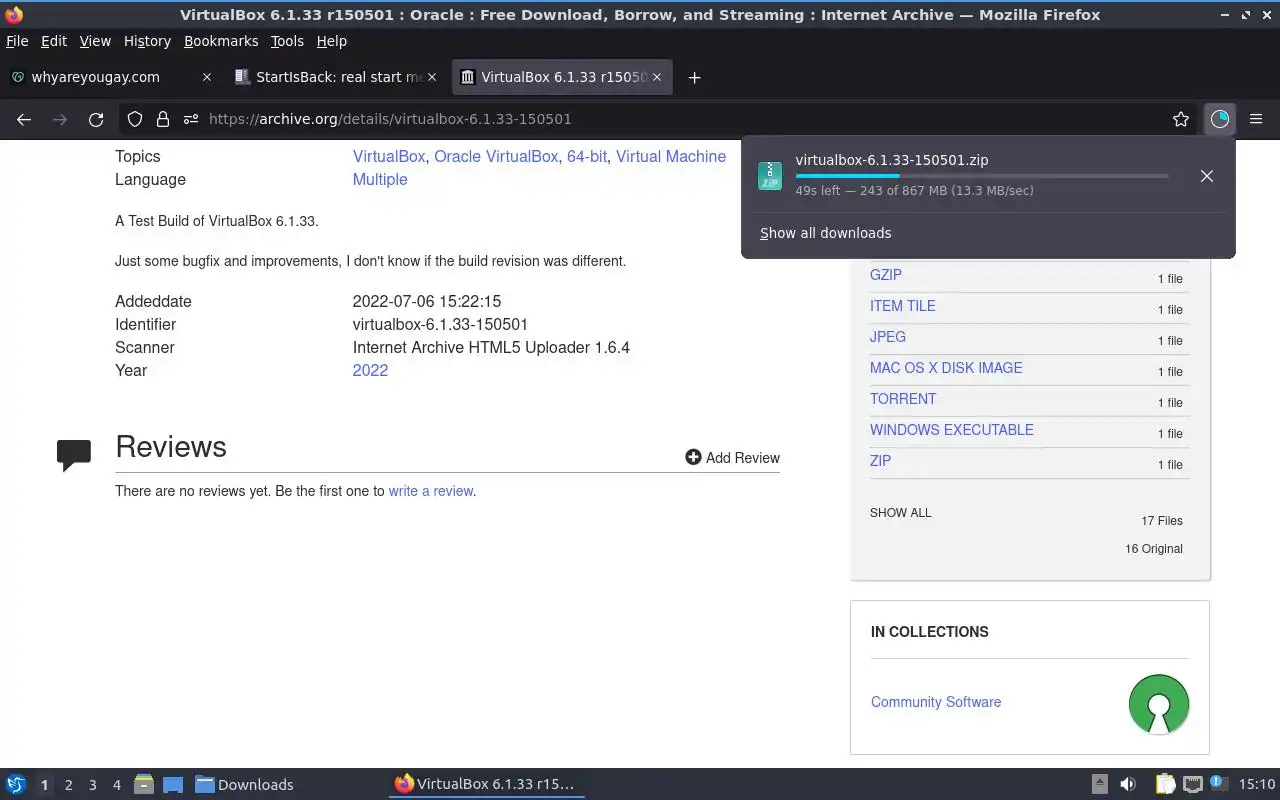The width and height of the screenshot is (1280, 800).
Task: Open the file manager launcher in the taskbar
Action: (x=144, y=784)
